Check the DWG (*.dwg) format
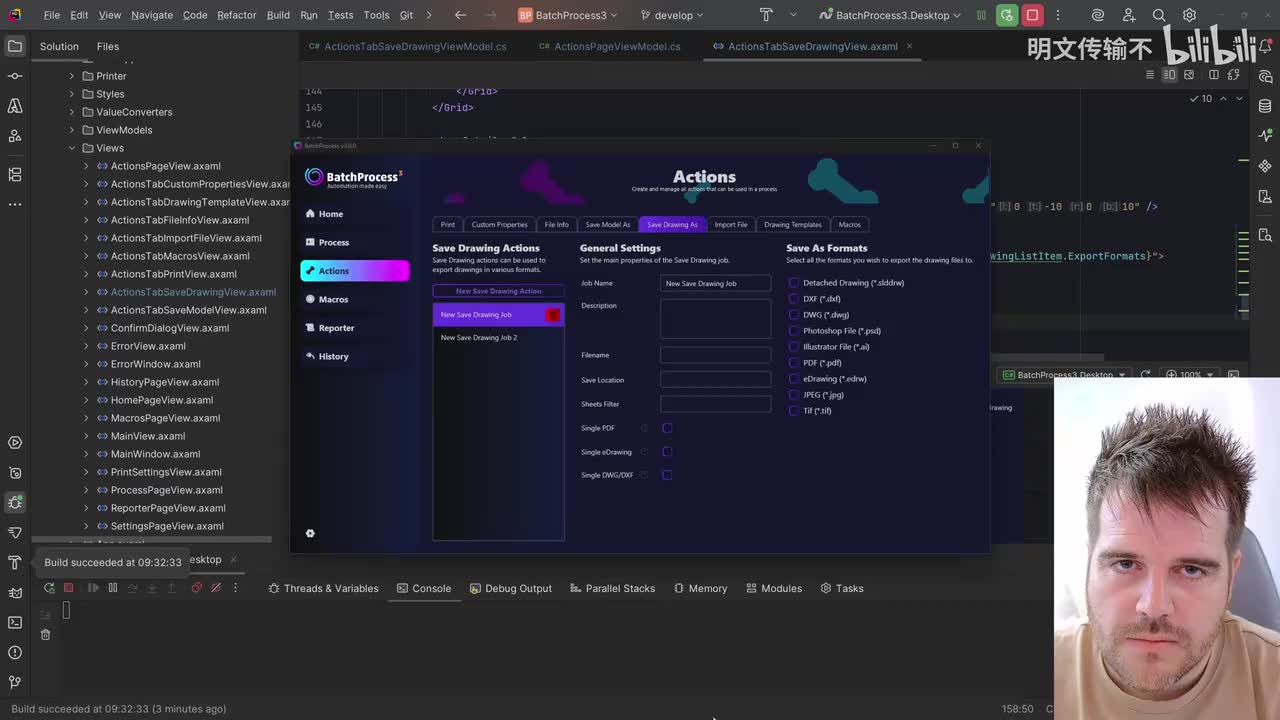This screenshot has width=1280, height=720. click(794, 315)
